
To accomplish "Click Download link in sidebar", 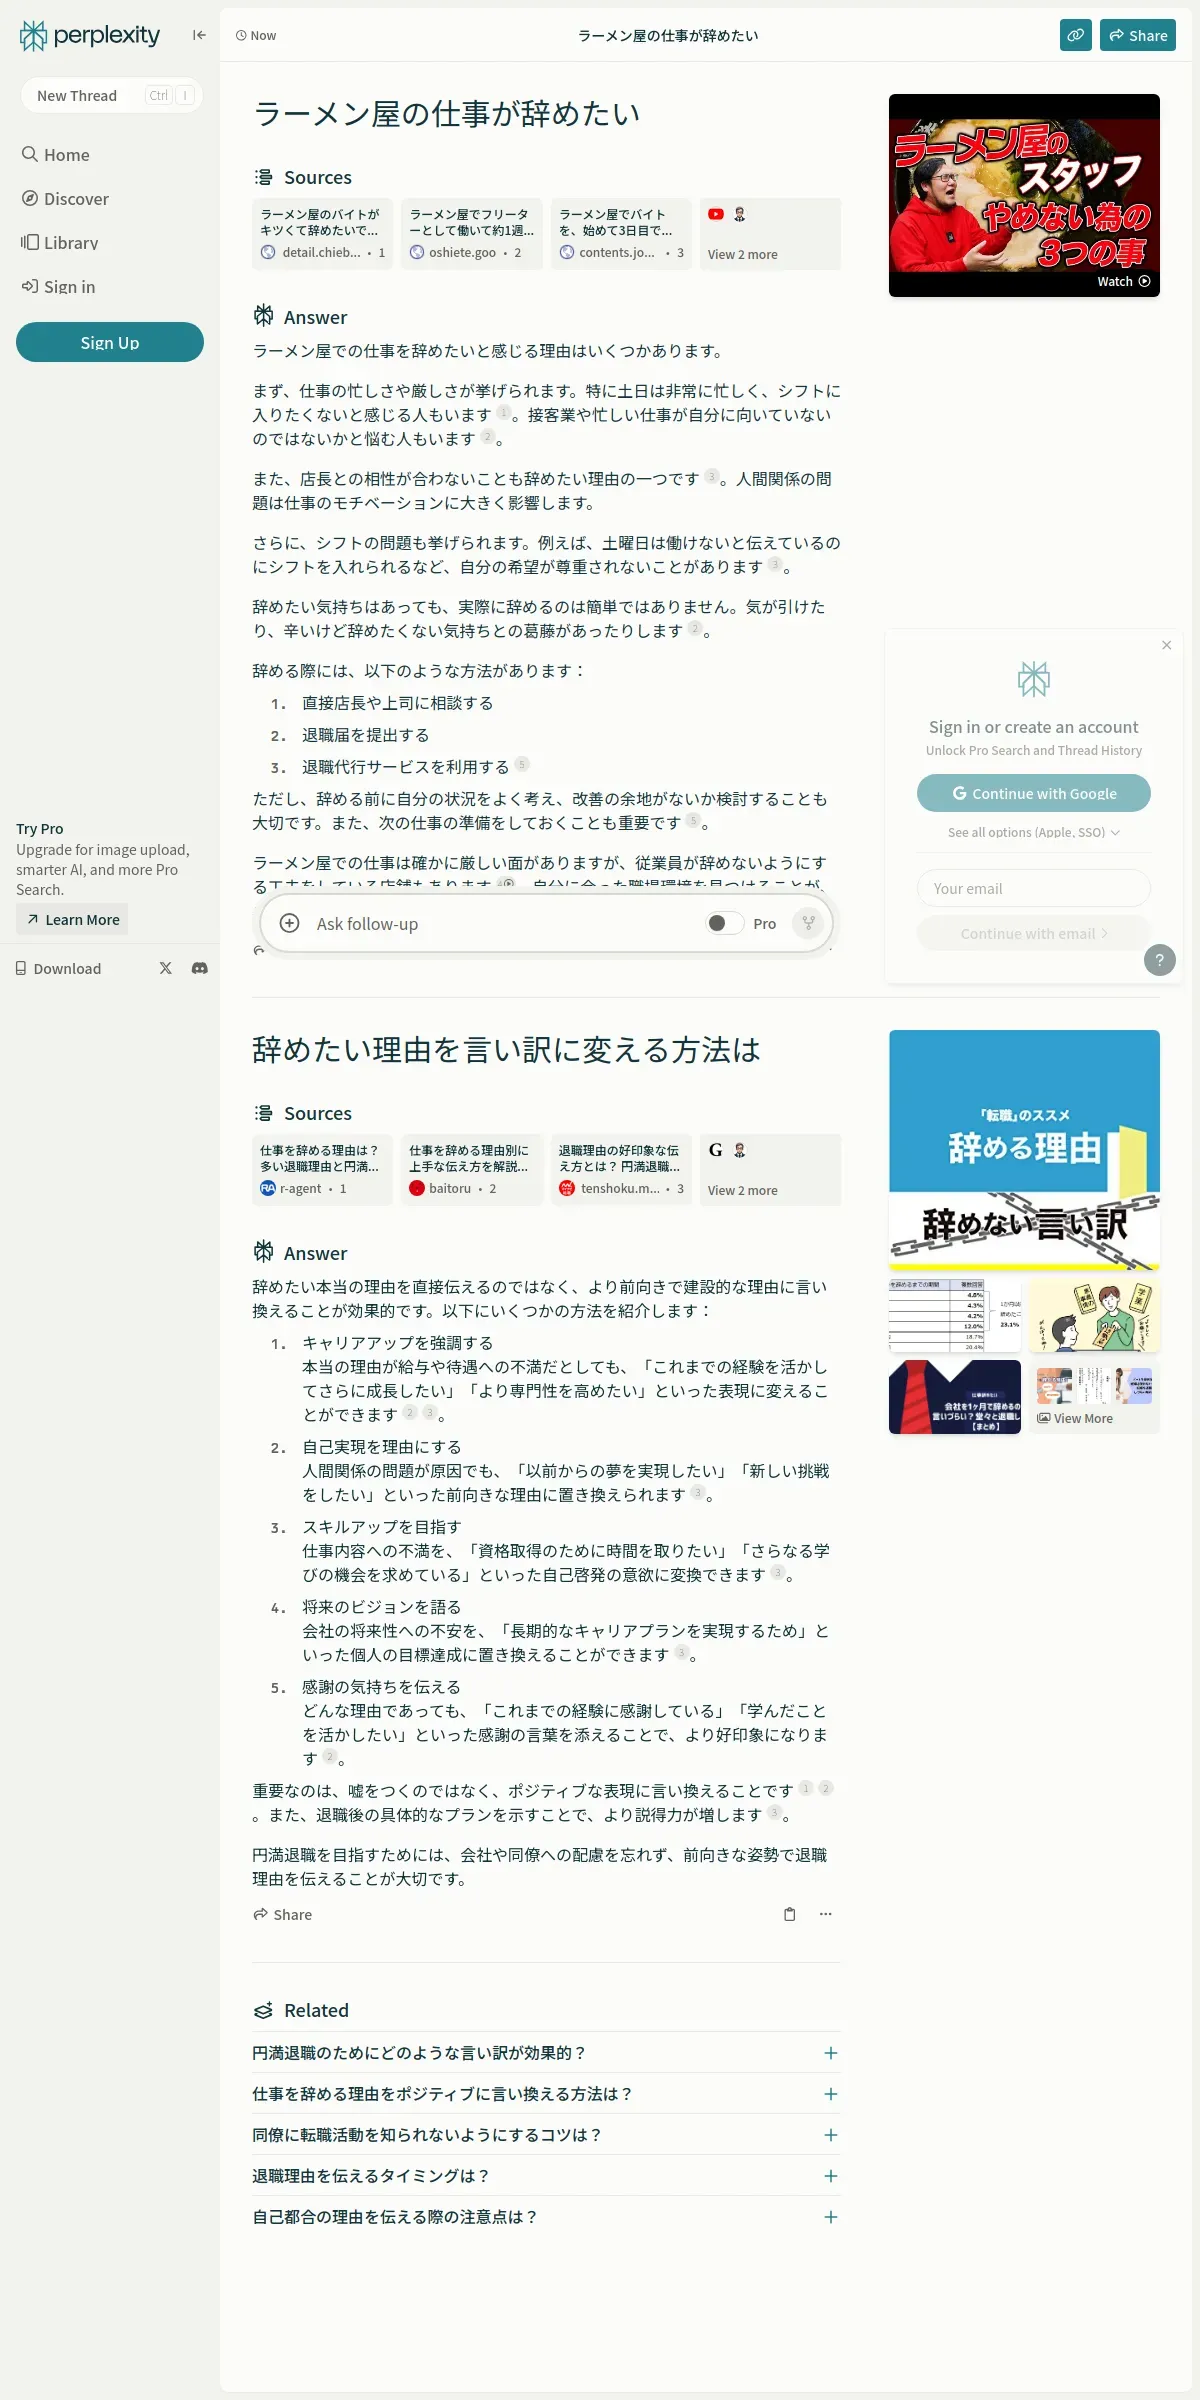I will tap(58, 968).
